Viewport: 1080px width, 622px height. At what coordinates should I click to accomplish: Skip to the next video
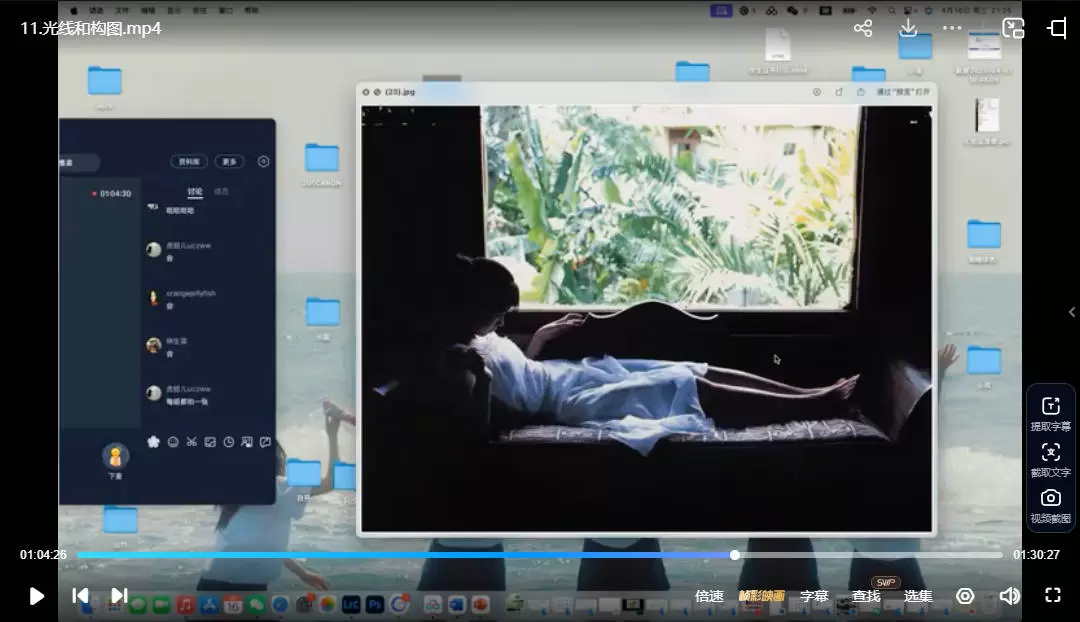119,596
